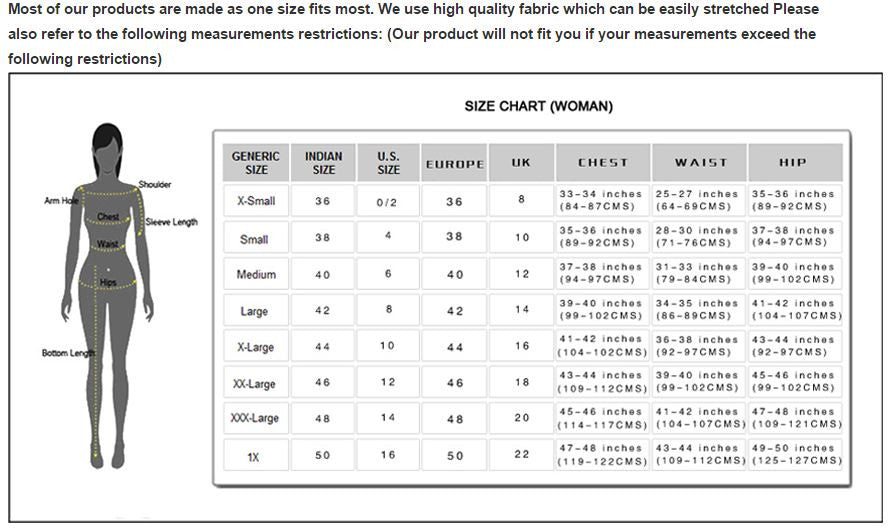This screenshot has height=529, width=894.
Task: Select the XX-Large size row label
Action: 254,384
